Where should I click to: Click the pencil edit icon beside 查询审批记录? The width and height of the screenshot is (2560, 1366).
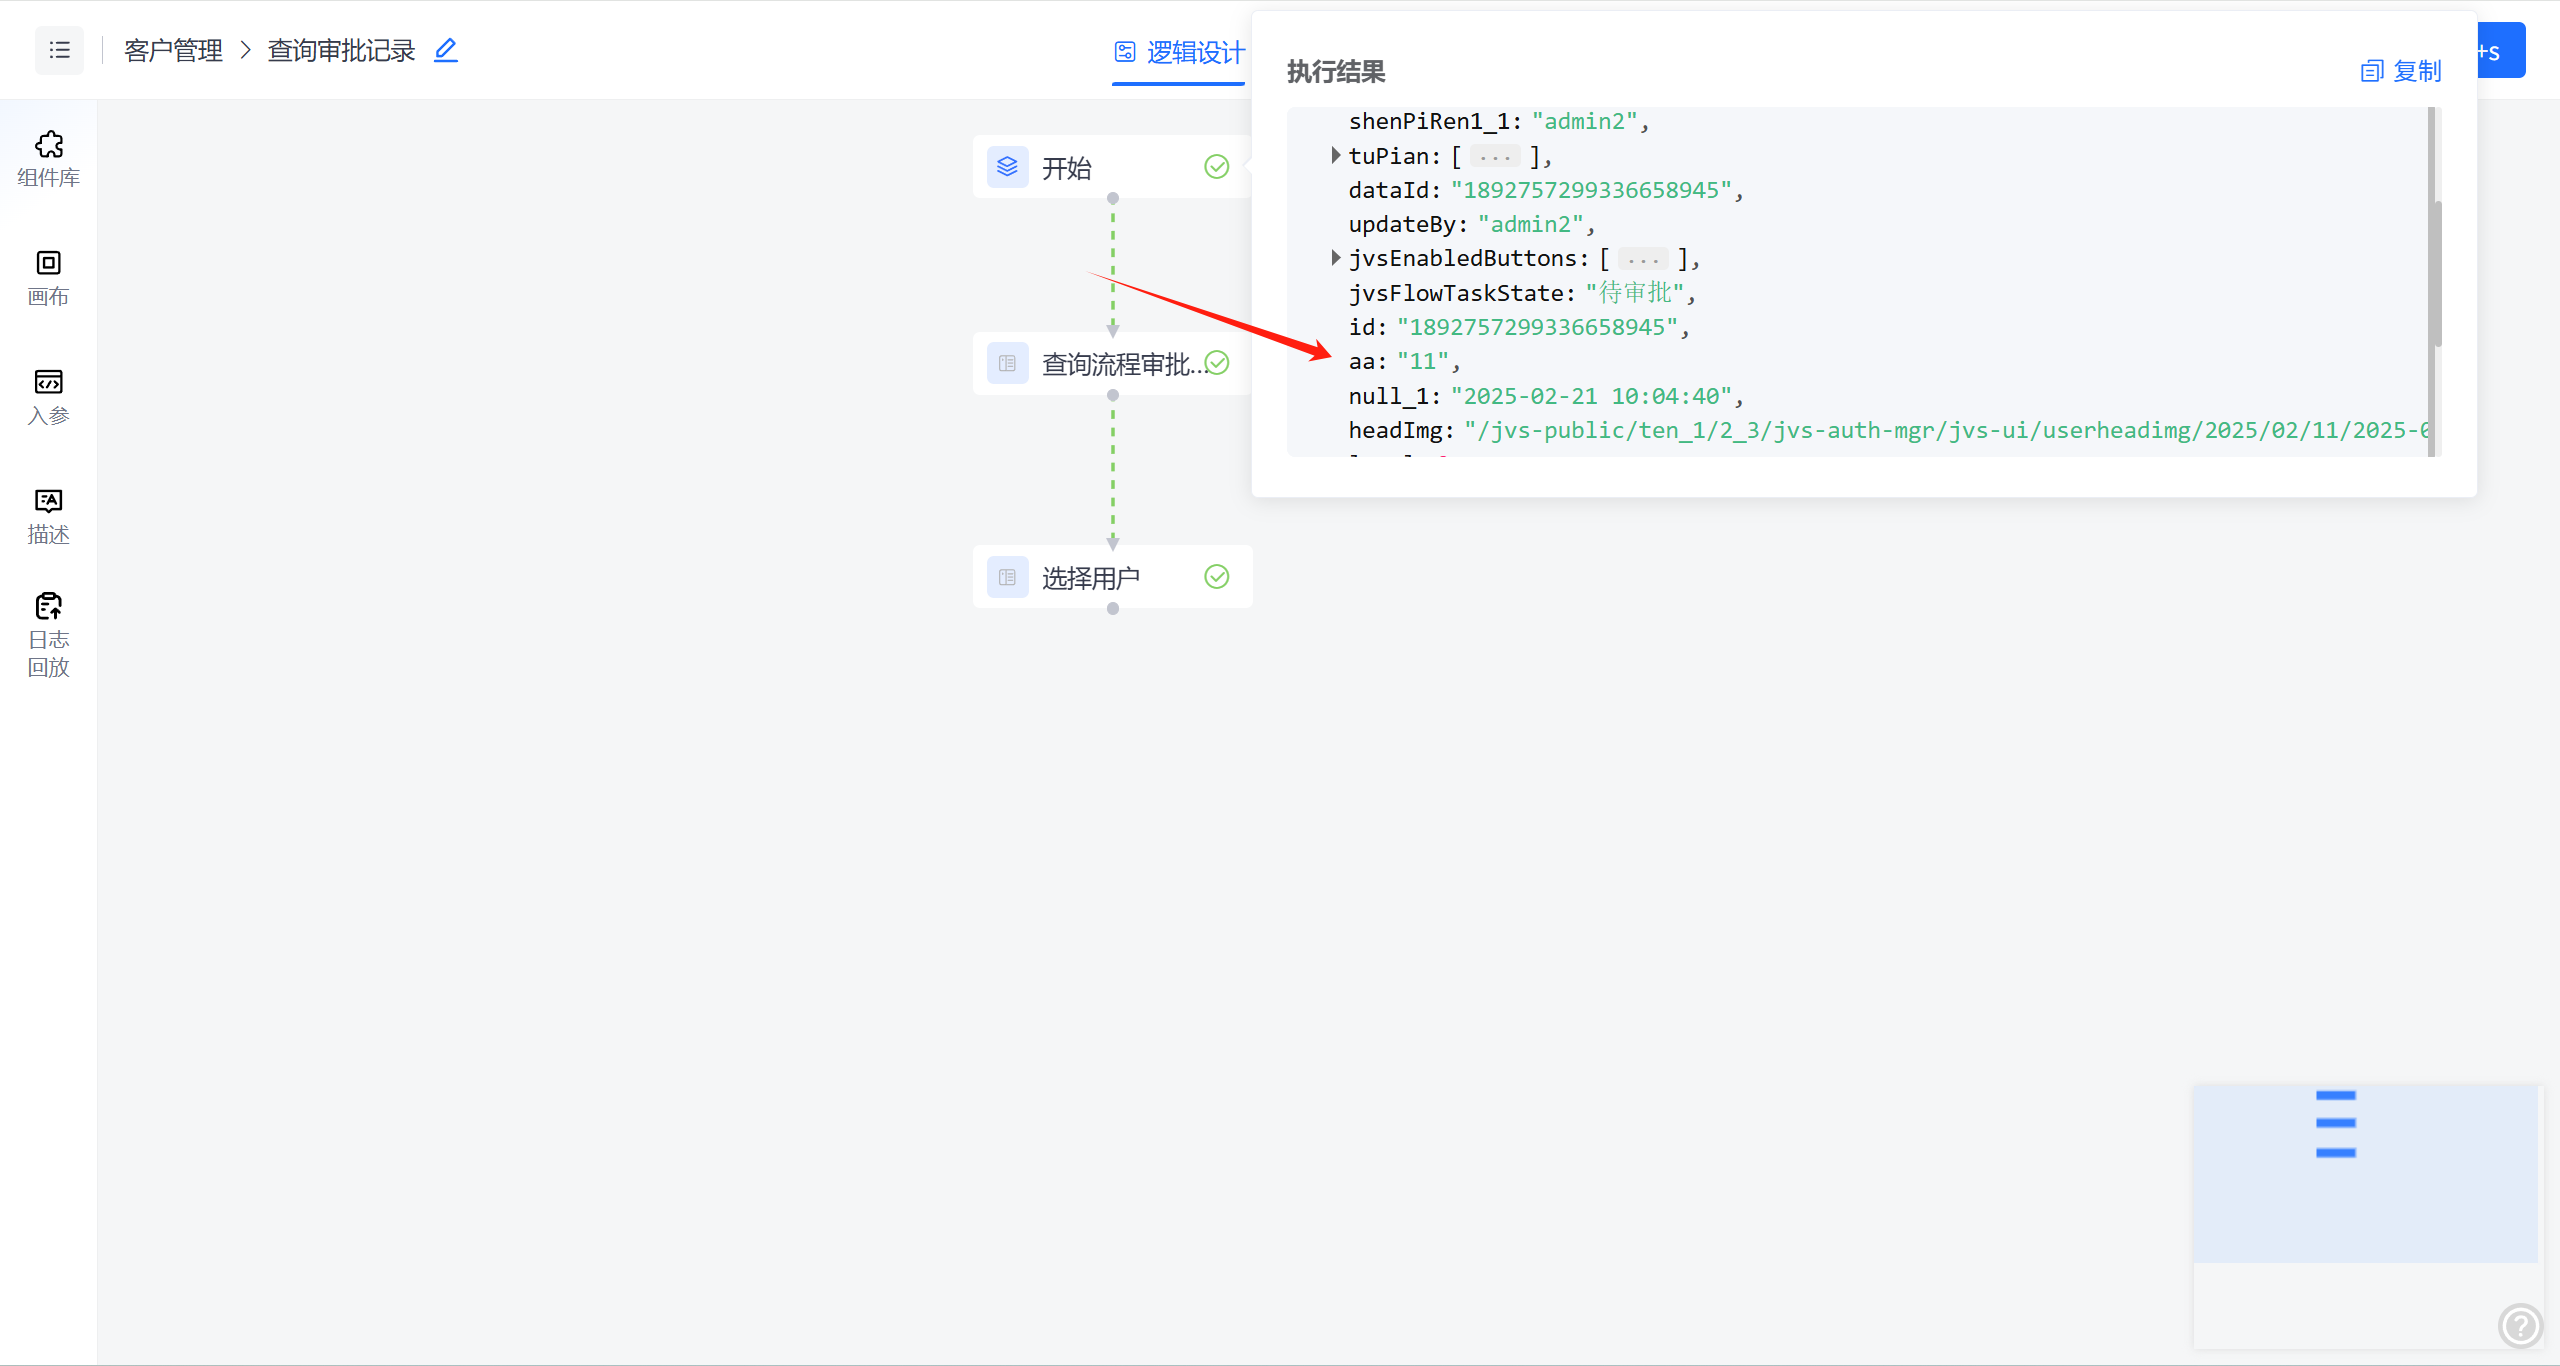pyautogui.click(x=446, y=50)
